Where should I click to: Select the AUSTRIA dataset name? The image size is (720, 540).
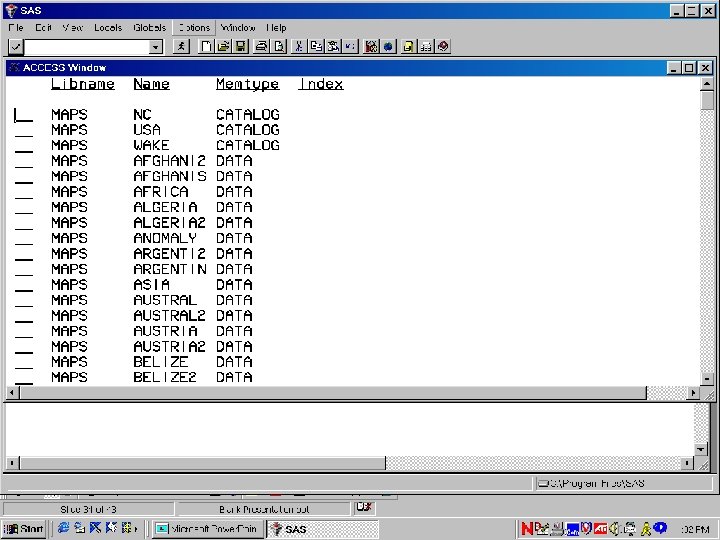(x=165, y=331)
